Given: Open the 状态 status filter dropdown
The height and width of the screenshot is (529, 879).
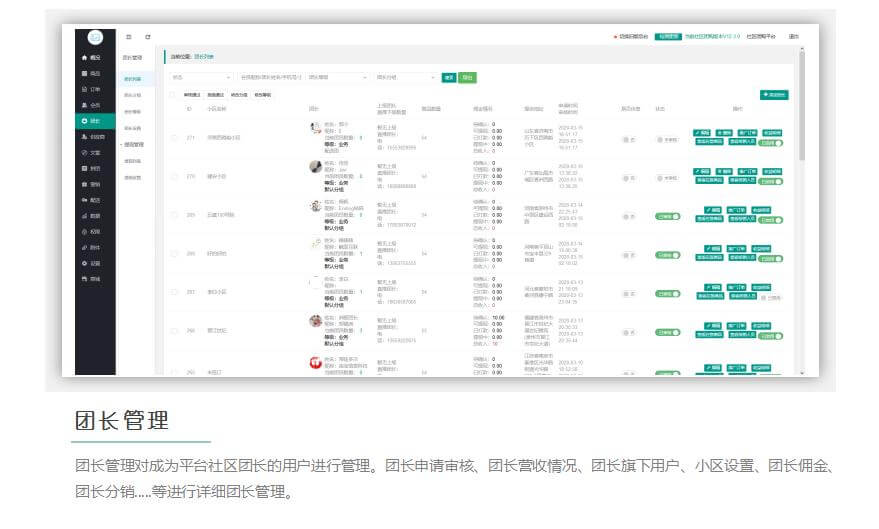Looking at the screenshot, I should 200,76.
